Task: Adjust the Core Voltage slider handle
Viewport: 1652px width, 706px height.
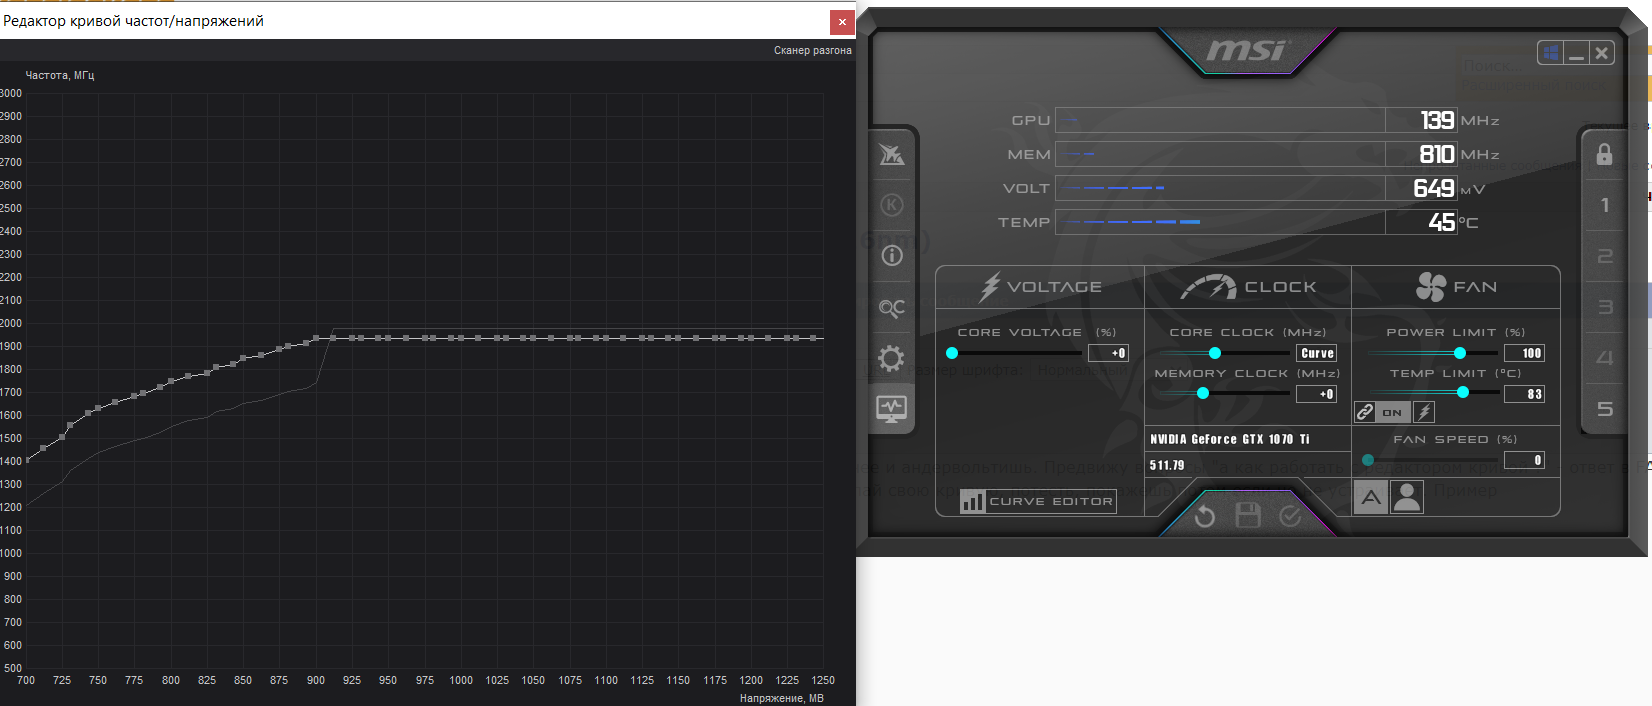Action: click(952, 353)
